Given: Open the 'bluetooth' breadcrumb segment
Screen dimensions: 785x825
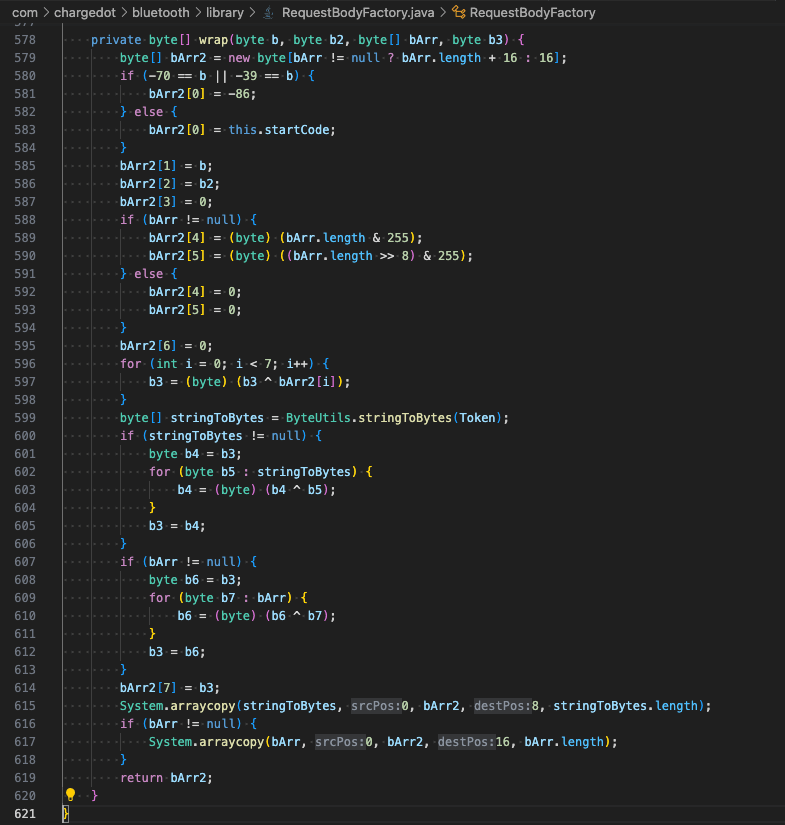Looking at the screenshot, I should click(160, 13).
